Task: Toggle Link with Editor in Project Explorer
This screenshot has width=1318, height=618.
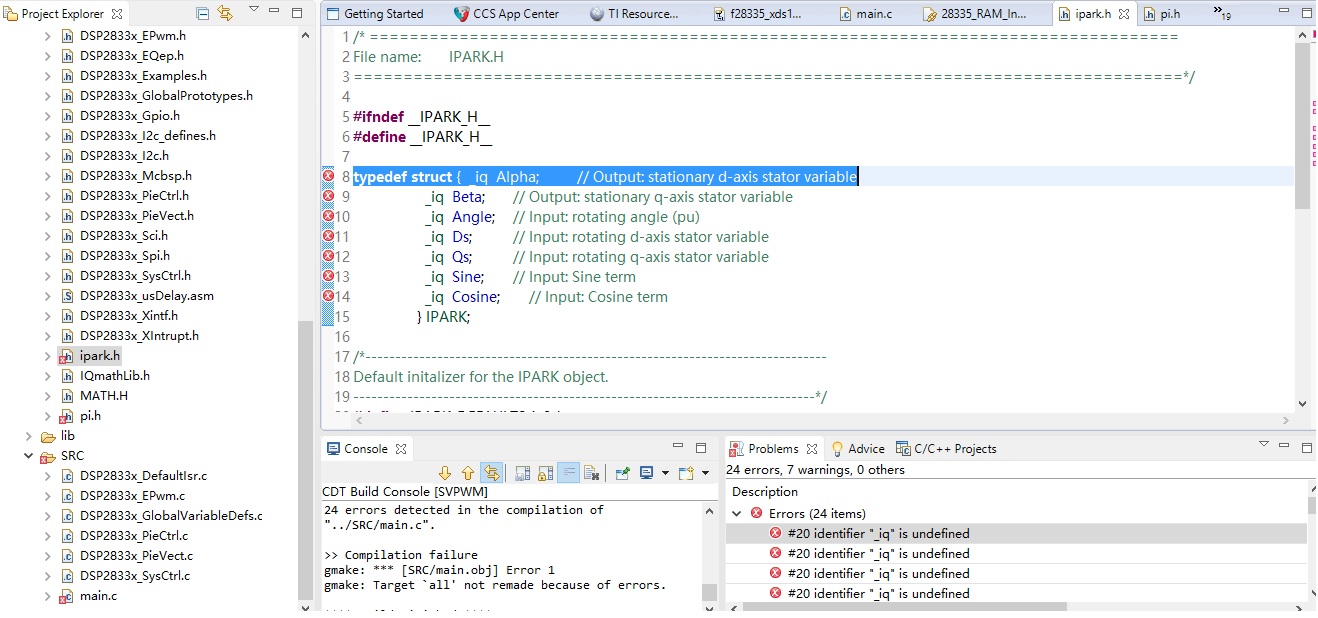Action: click(225, 14)
